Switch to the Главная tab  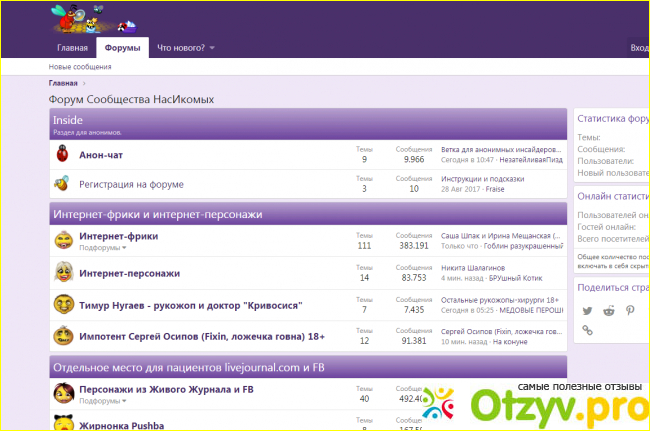(72, 48)
